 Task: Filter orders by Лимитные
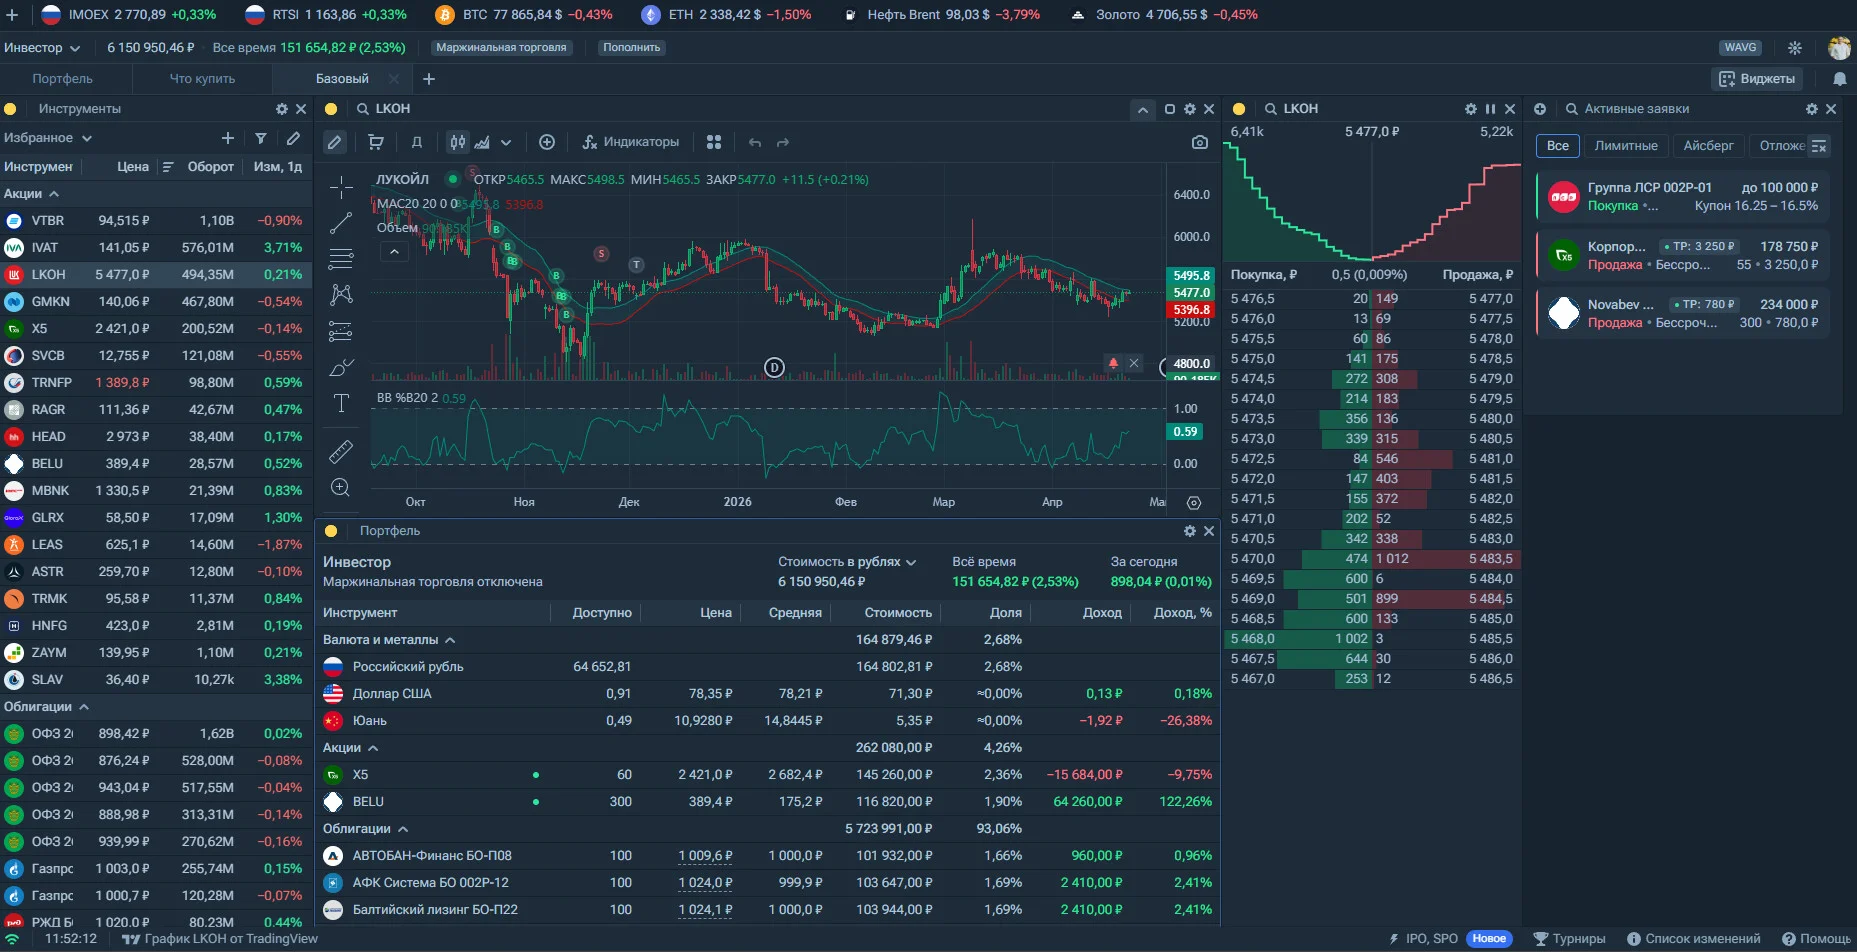(x=1626, y=146)
